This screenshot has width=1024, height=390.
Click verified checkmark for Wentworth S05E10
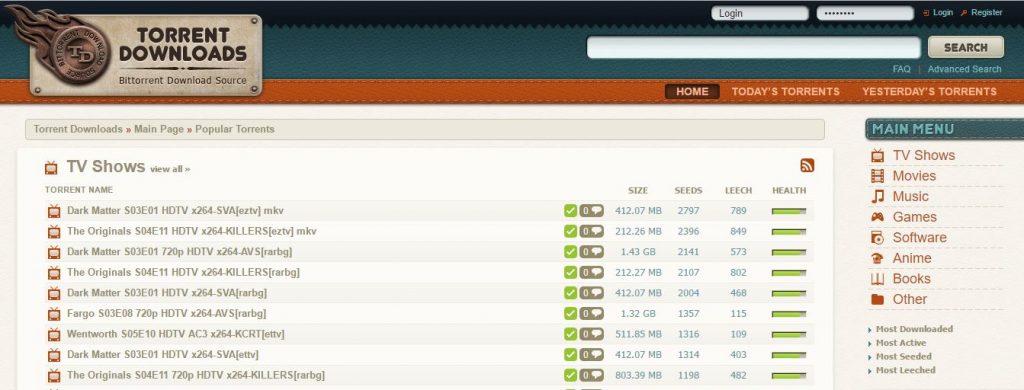571,334
